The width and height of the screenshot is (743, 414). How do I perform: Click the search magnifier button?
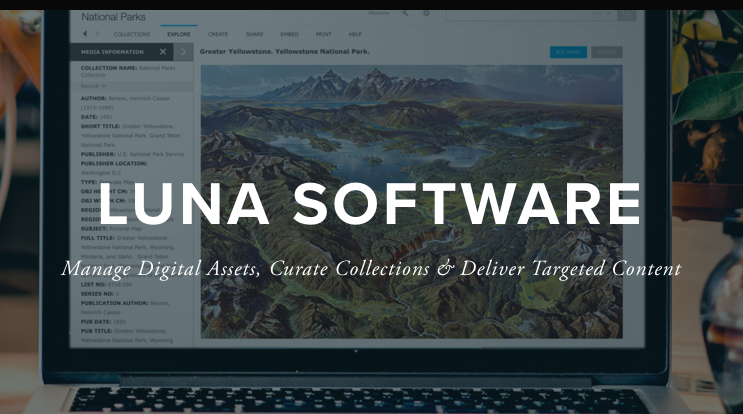[626, 14]
